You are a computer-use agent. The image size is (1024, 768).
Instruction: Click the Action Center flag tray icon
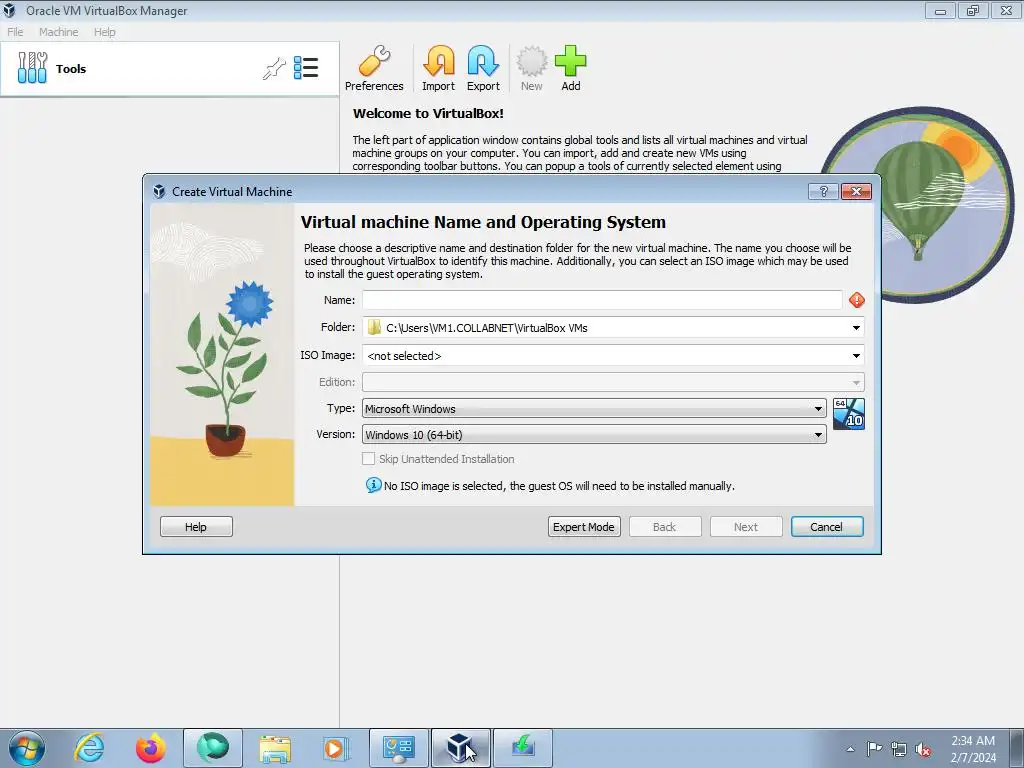click(874, 749)
